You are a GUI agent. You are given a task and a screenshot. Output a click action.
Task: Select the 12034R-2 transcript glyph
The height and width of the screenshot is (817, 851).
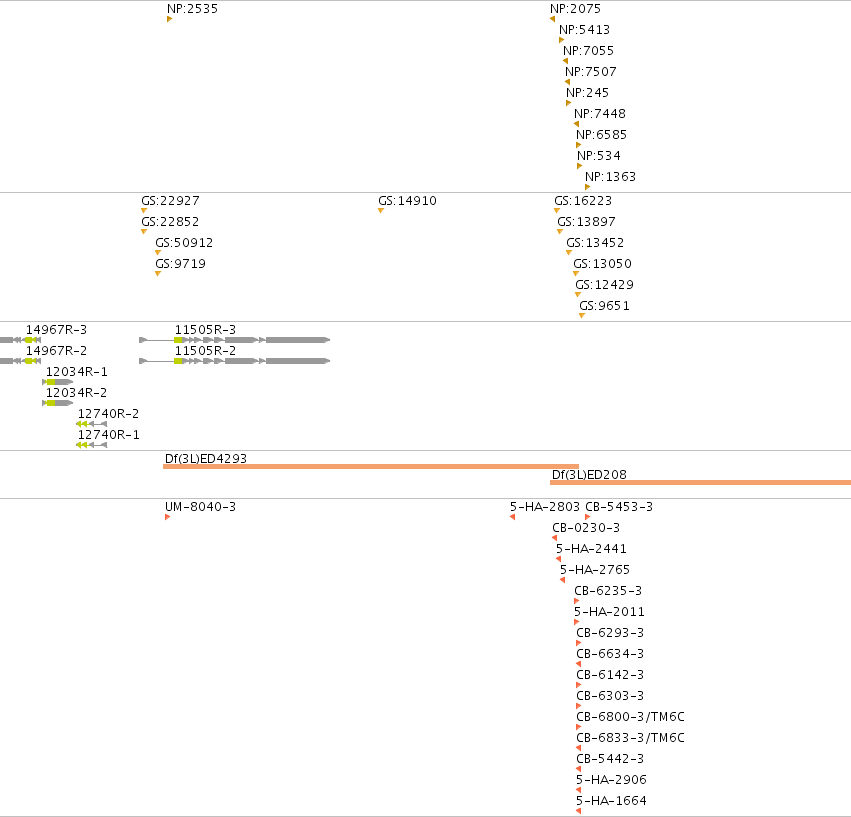click(x=58, y=403)
